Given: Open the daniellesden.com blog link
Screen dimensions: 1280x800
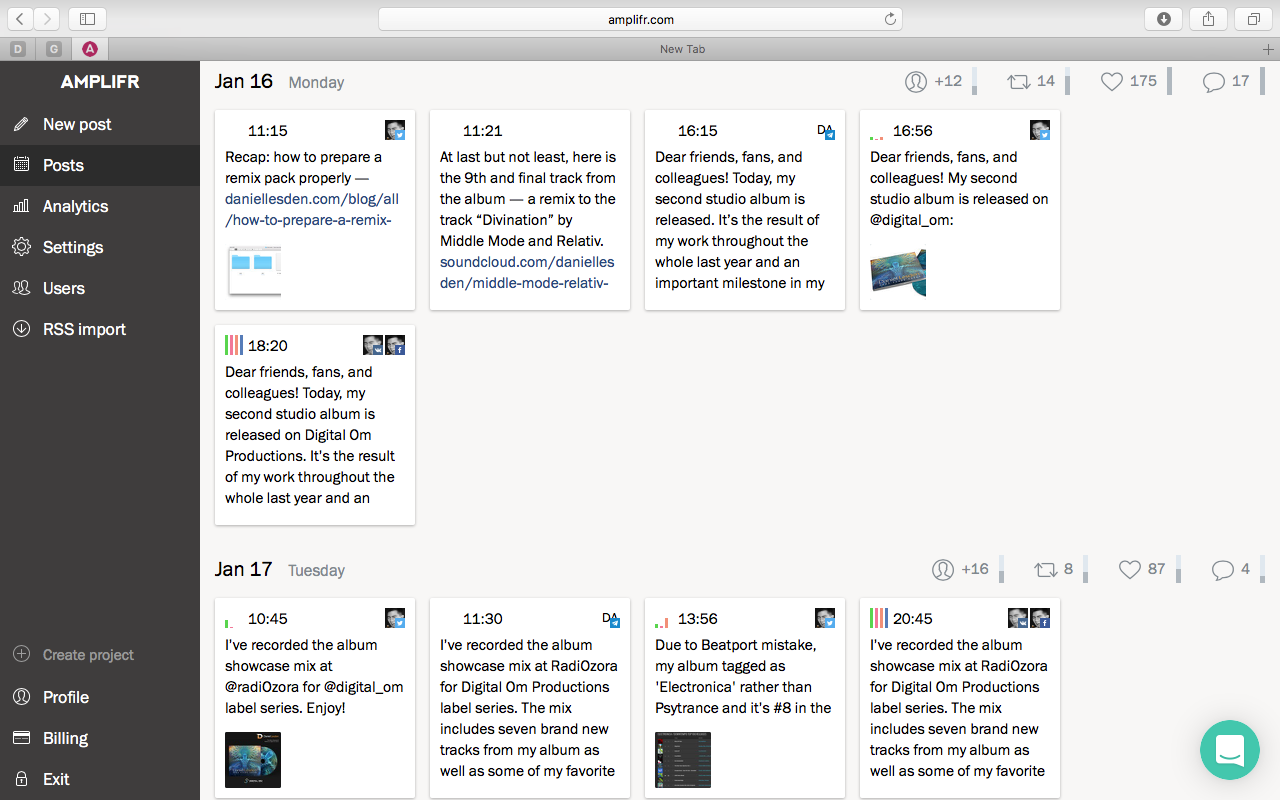Looking at the screenshot, I should [x=312, y=209].
